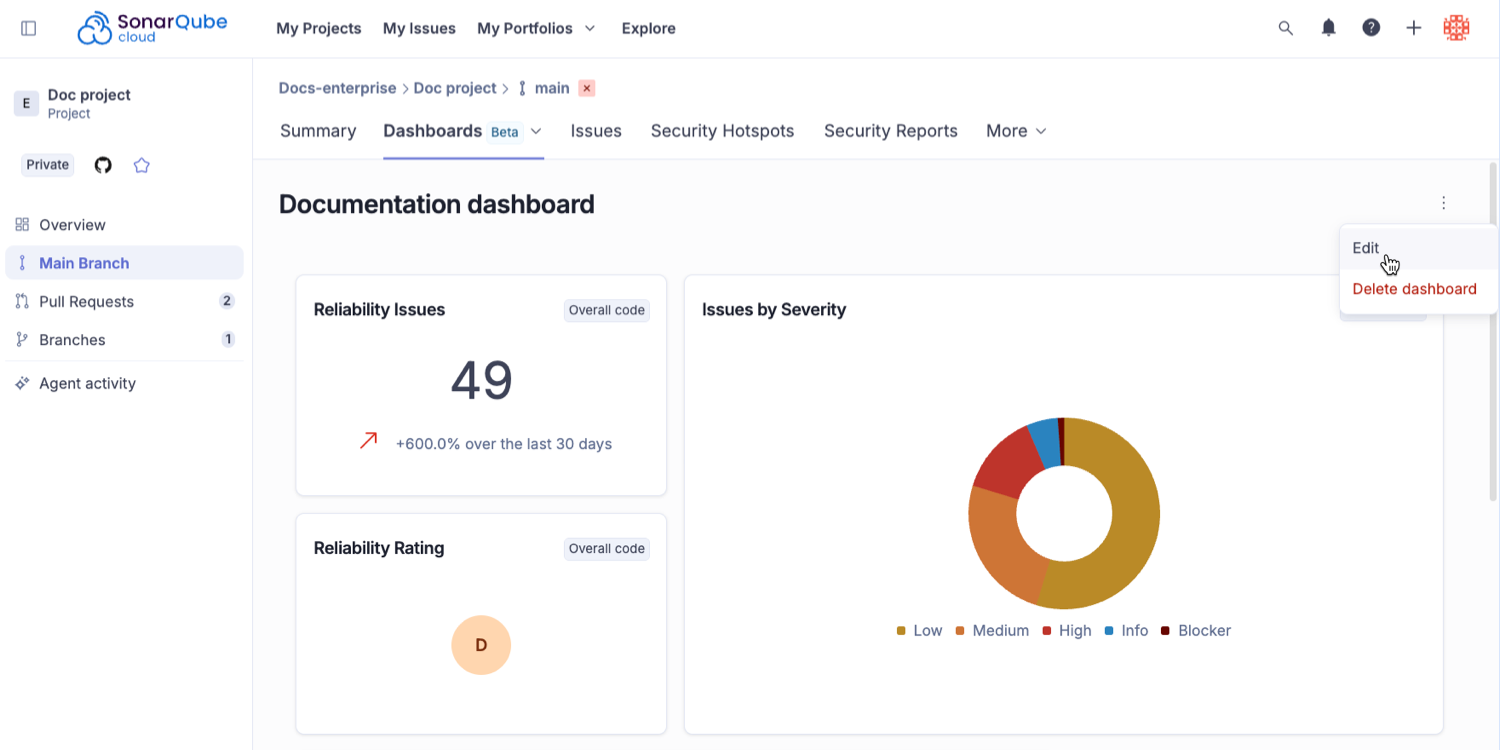Expand the More menu in the project tabs

(1014, 131)
